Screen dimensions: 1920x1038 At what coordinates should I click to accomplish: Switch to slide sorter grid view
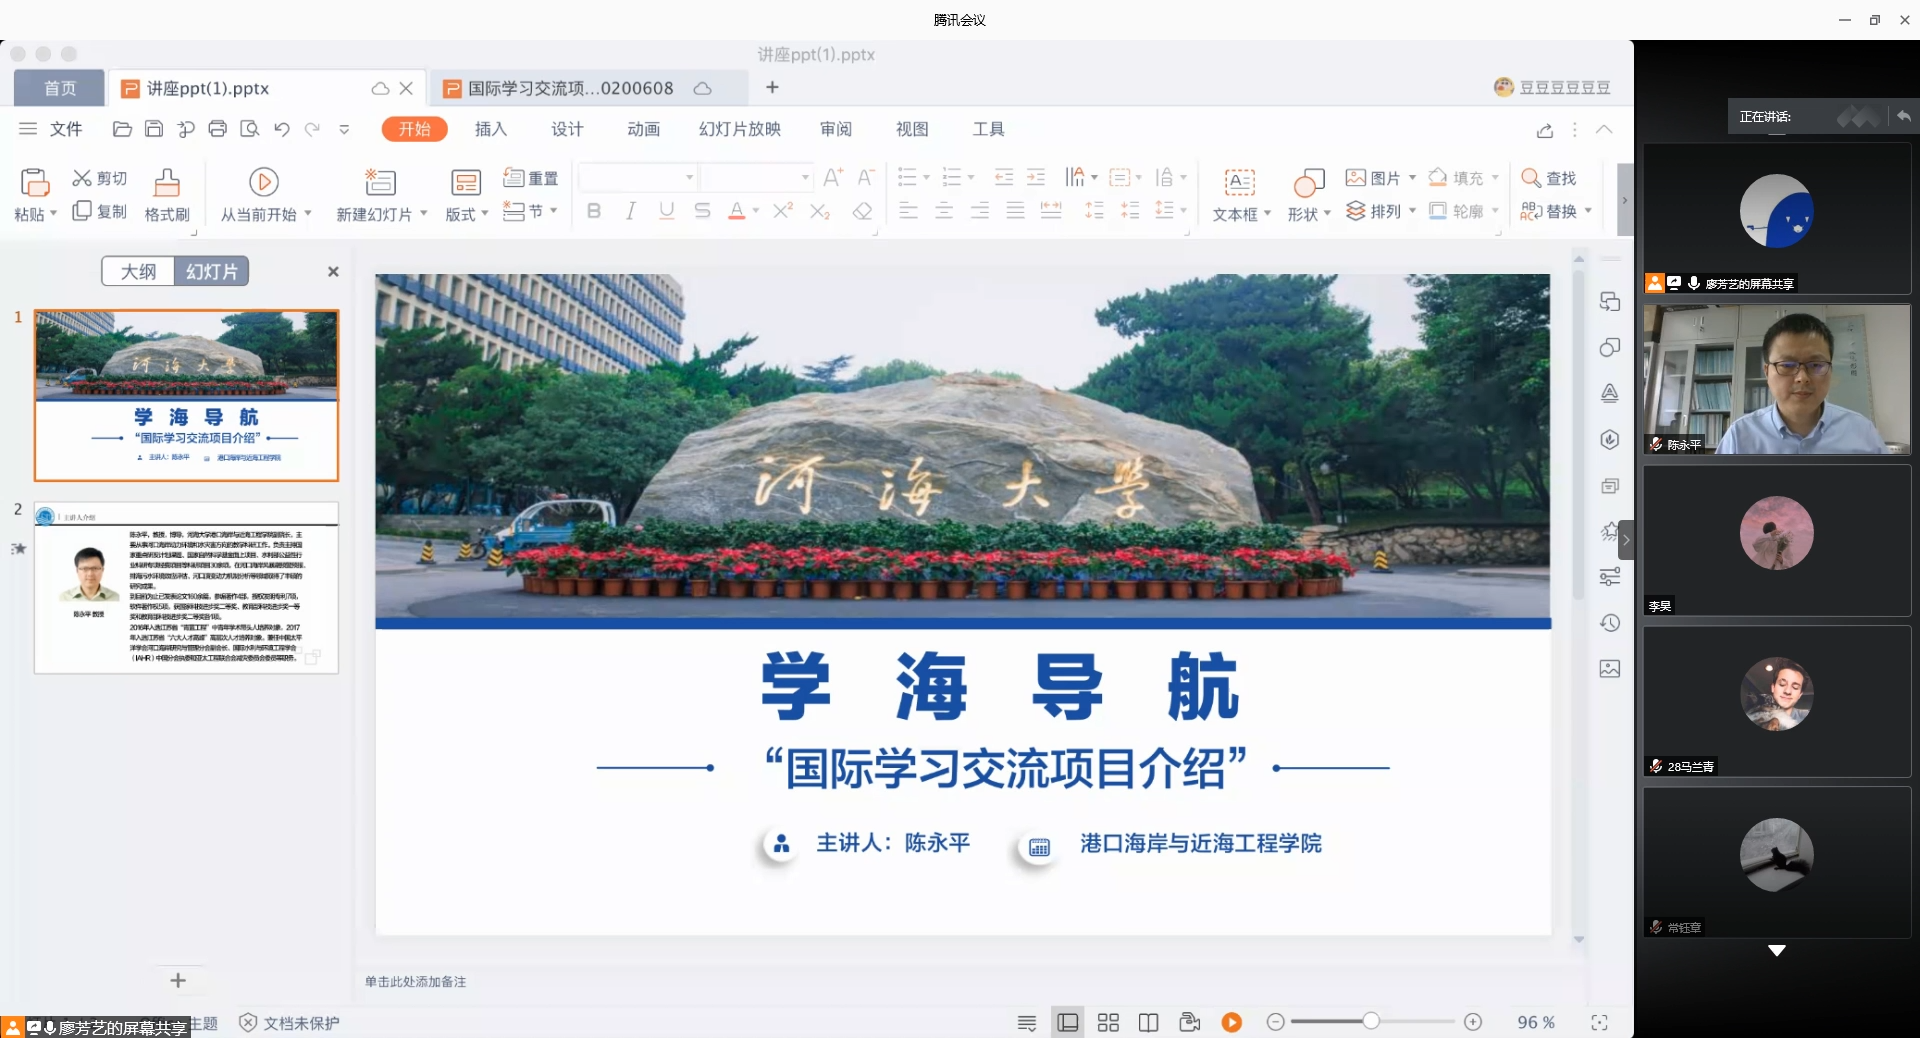coord(1108,1022)
